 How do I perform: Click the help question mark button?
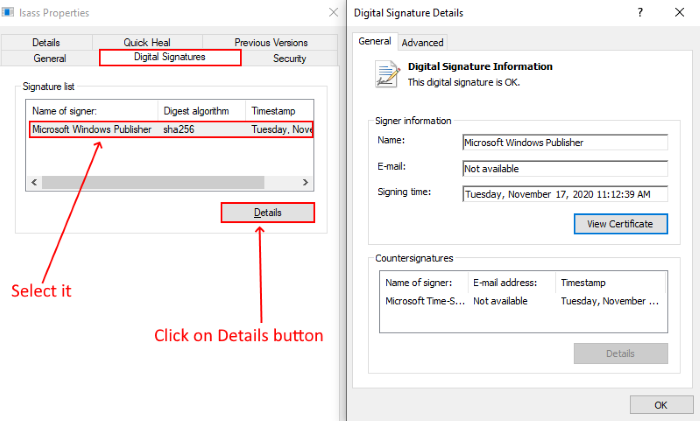(640, 13)
